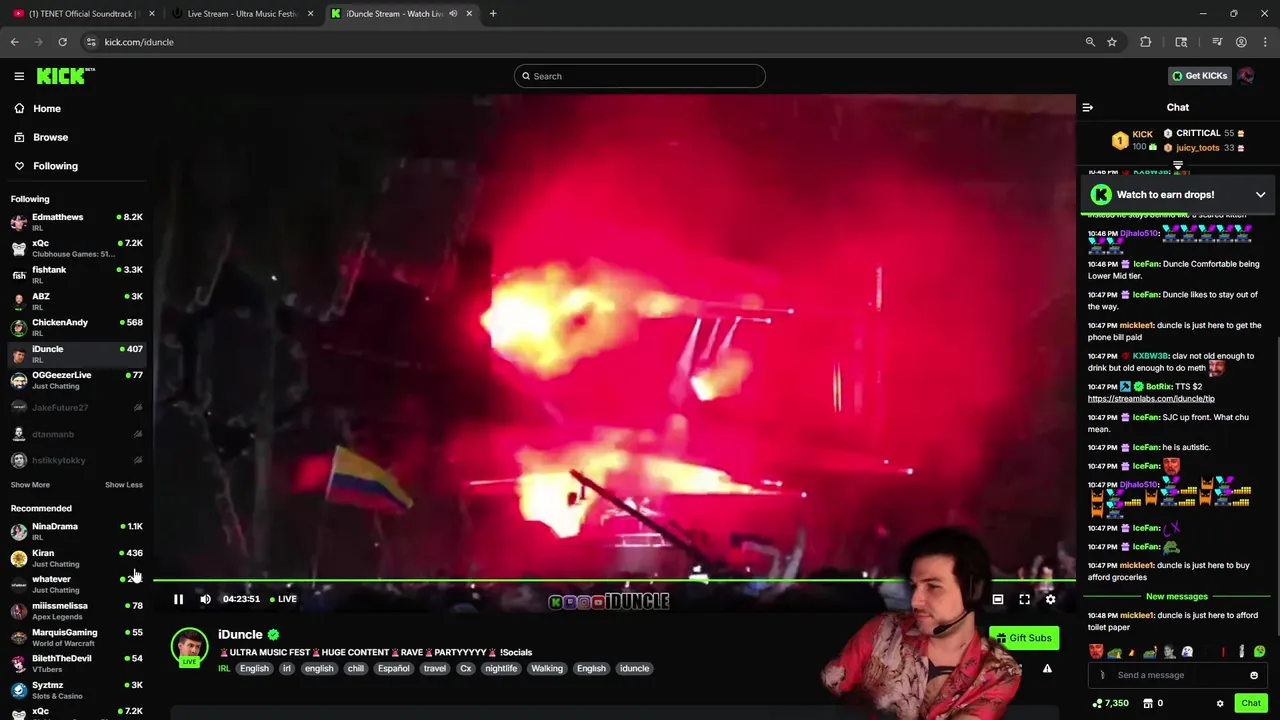
Task: Click iDuncle streamer avatar
Action: pyautogui.click(x=189, y=647)
